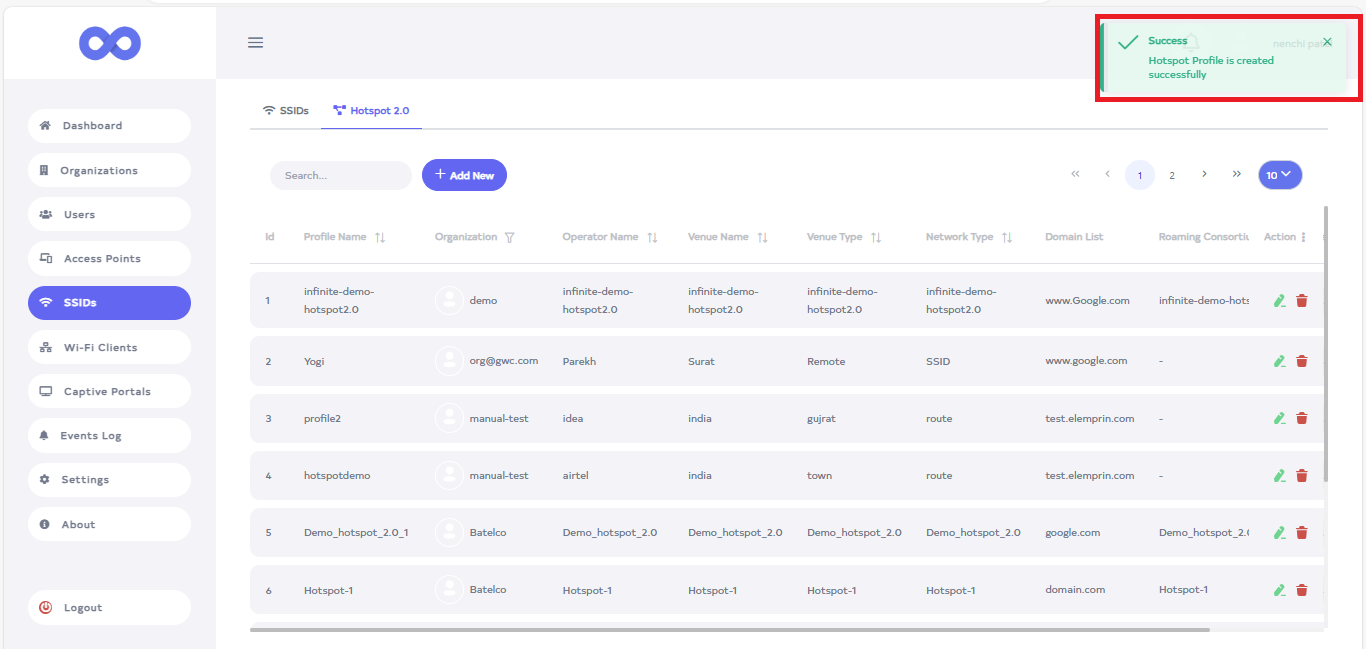Viewport: 1366px width, 649px height.
Task: Dismiss the Success notification
Action: coord(1327,42)
